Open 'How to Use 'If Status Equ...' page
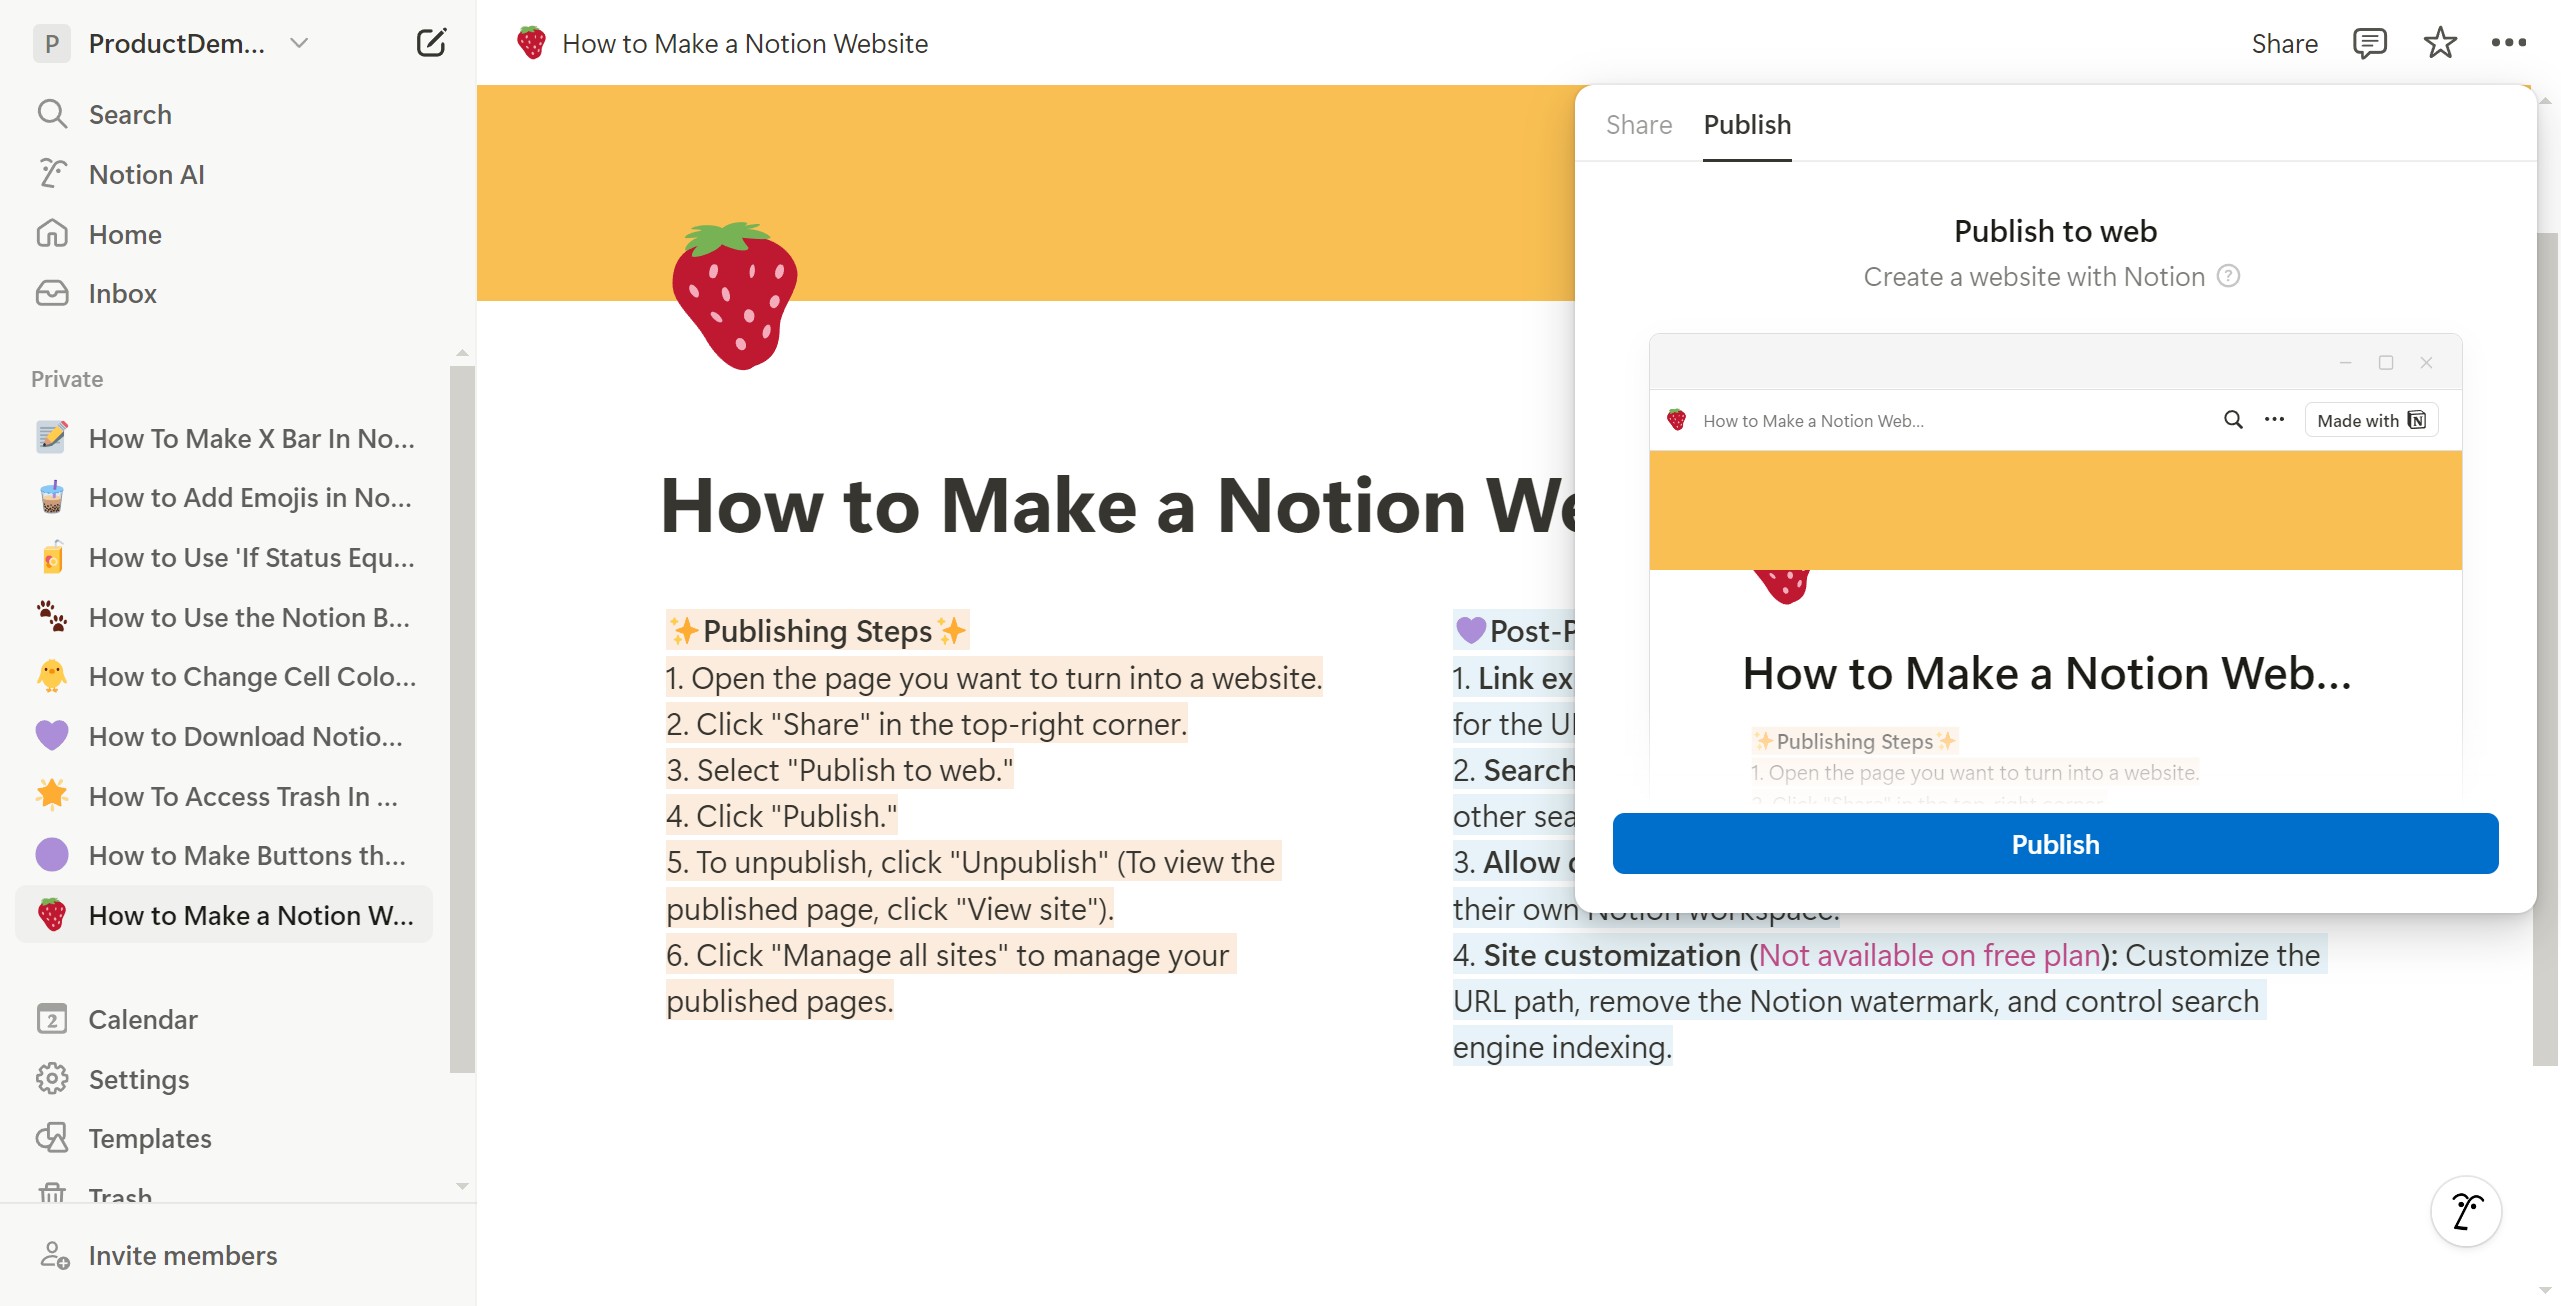2561x1306 pixels. (225, 557)
